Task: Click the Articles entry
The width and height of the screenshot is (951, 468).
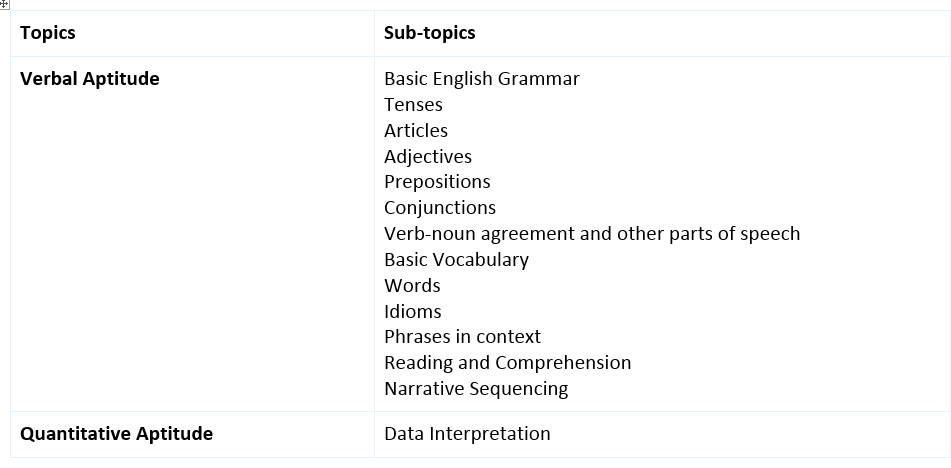Action: (x=415, y=131)
